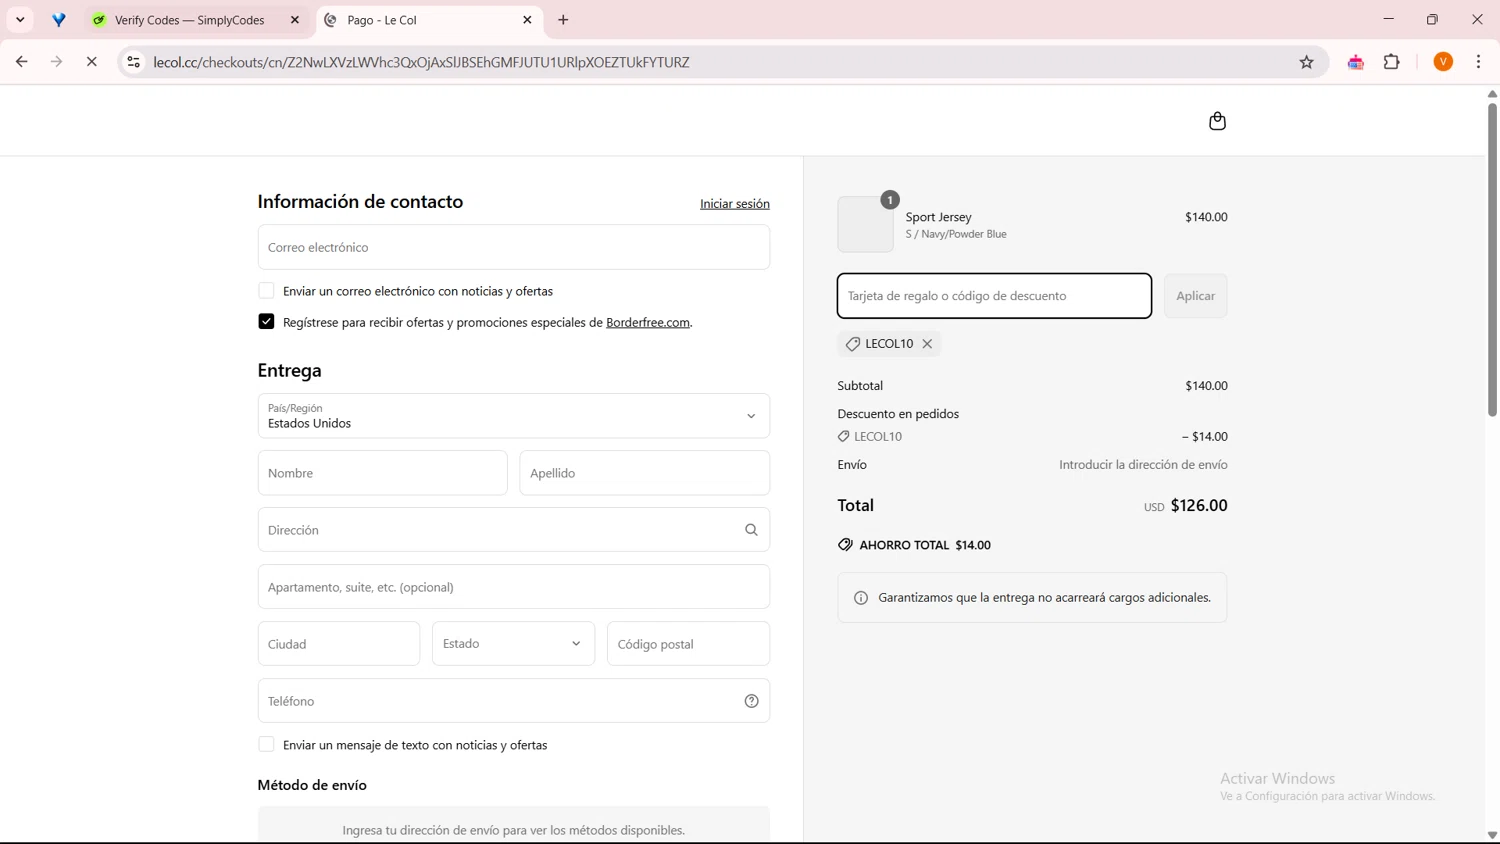The width and height of the screenshot is (1500, 844).
Task: Open the Chrome three-dot menu
Action: click(1478, 62)
